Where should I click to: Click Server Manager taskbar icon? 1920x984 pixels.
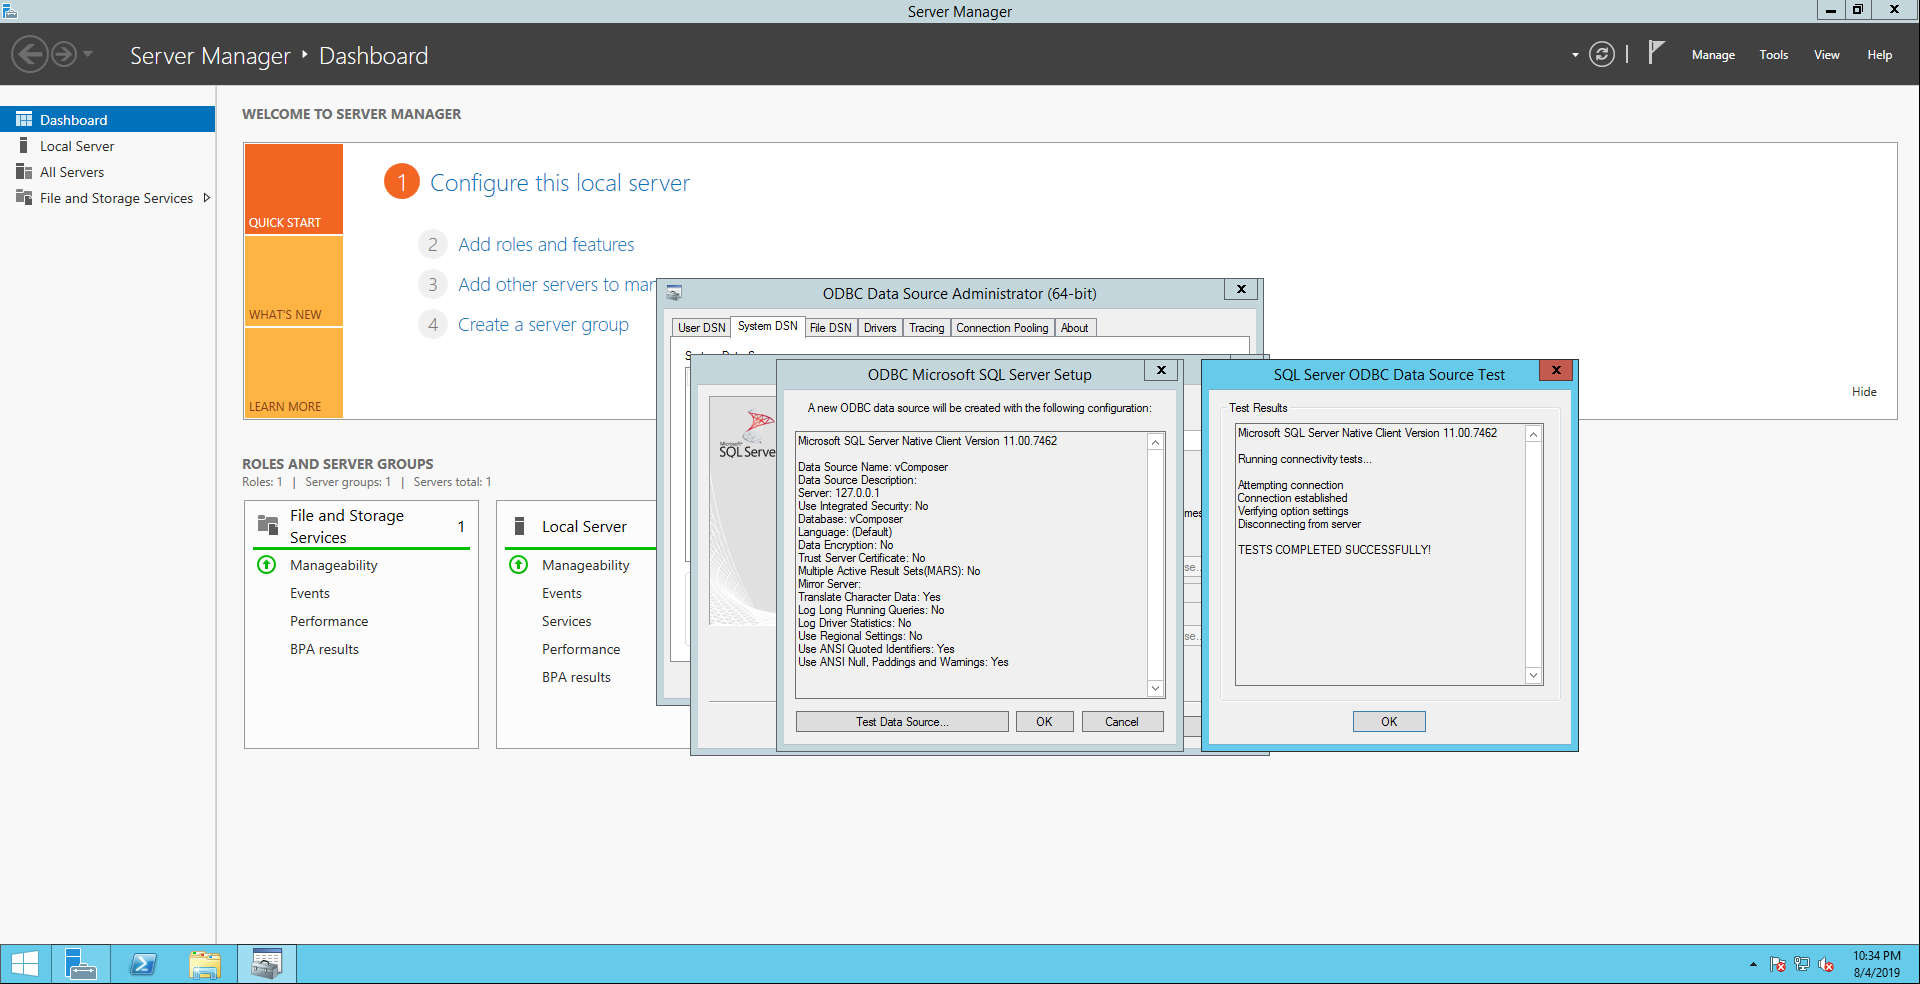click(x=80, y=964)
